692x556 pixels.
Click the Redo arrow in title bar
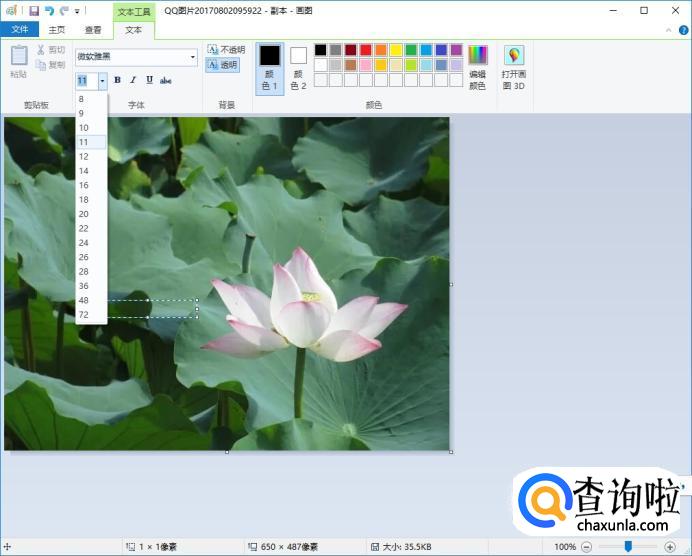pos(64,11)
